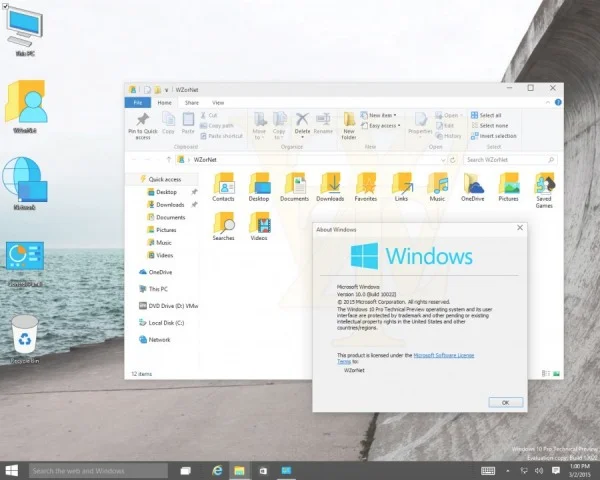This screenshot has width=600, height=480.
Task: Click the Explorer help question mark icon
Action: click(x=558, y=102)
